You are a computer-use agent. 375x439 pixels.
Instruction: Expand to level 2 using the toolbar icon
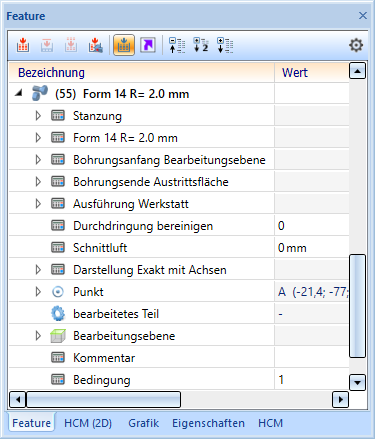coord(201,45)
